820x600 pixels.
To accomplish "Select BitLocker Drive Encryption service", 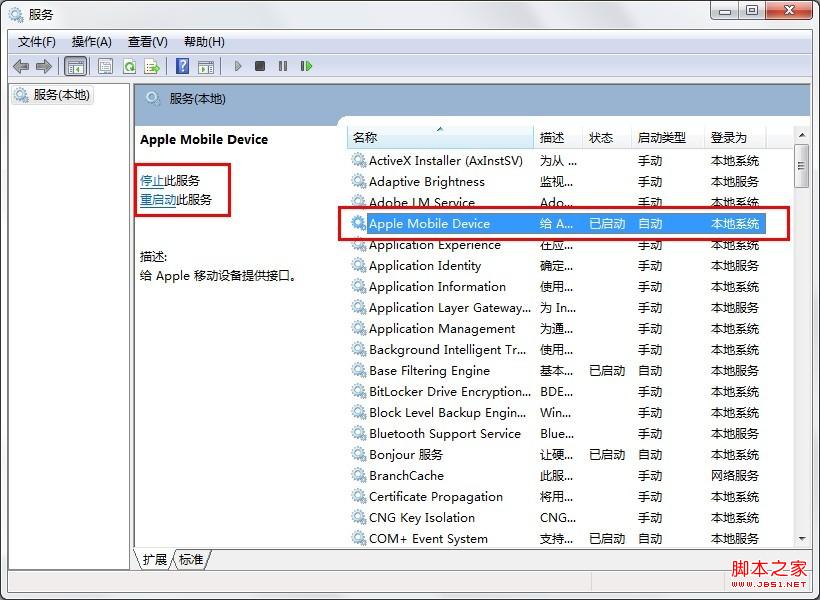I will coord(556,391).
